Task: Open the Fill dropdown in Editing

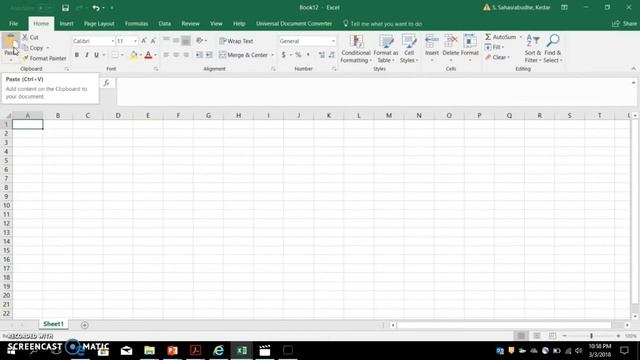Action: point(494,47)
